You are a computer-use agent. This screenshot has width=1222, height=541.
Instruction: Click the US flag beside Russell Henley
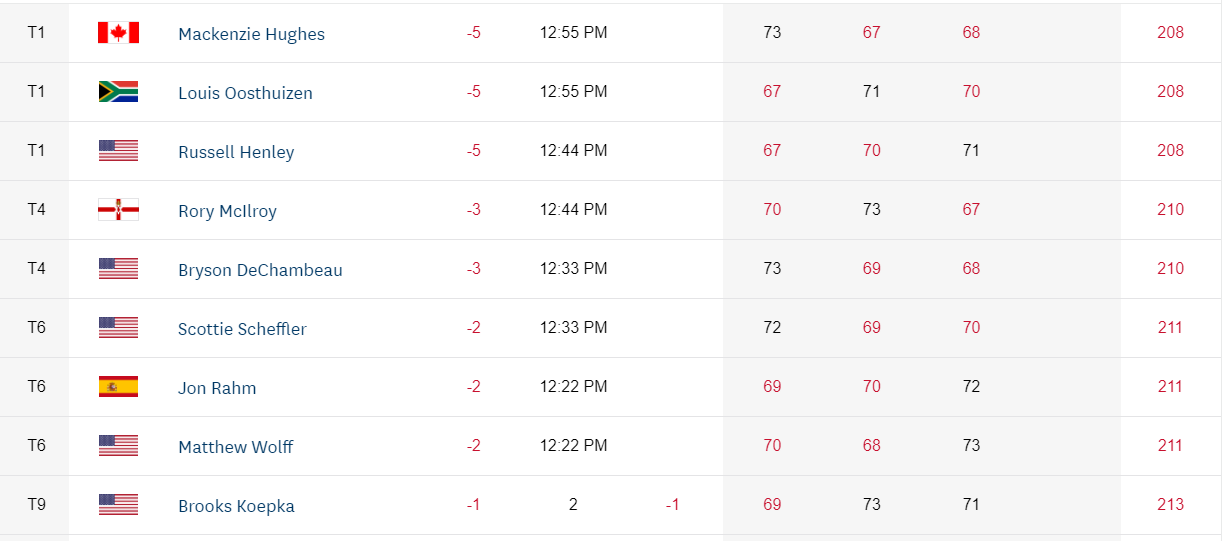click(x=118, y=151)
